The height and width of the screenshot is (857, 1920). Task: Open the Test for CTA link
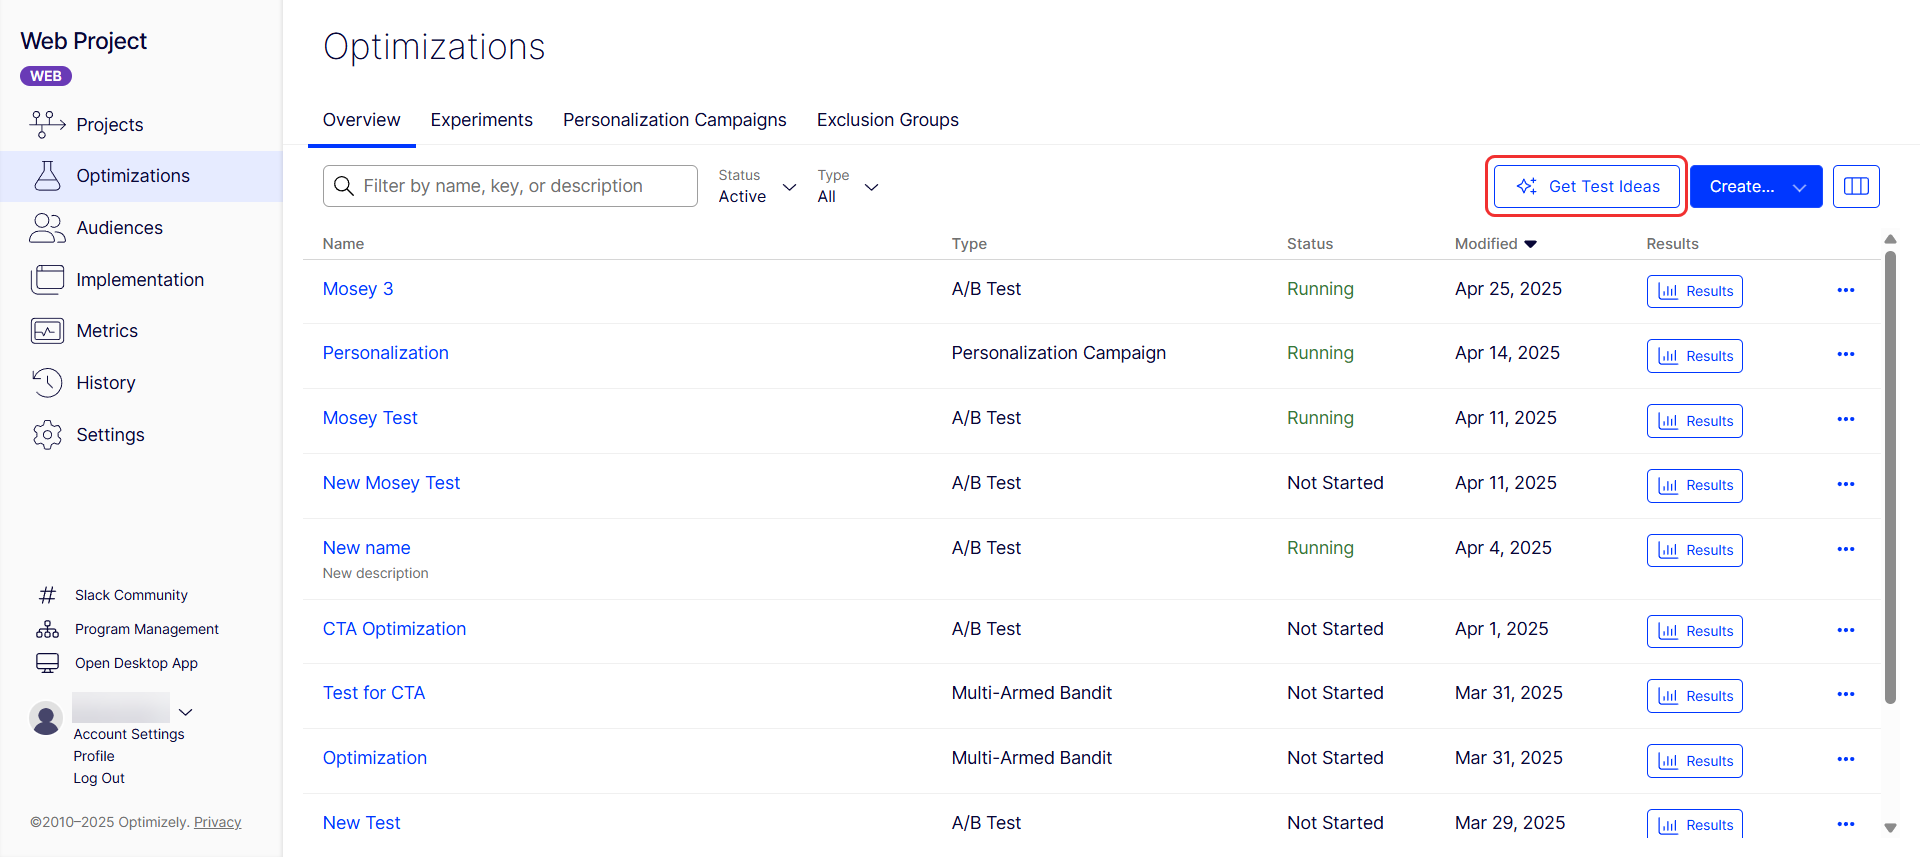pos(373,693)
